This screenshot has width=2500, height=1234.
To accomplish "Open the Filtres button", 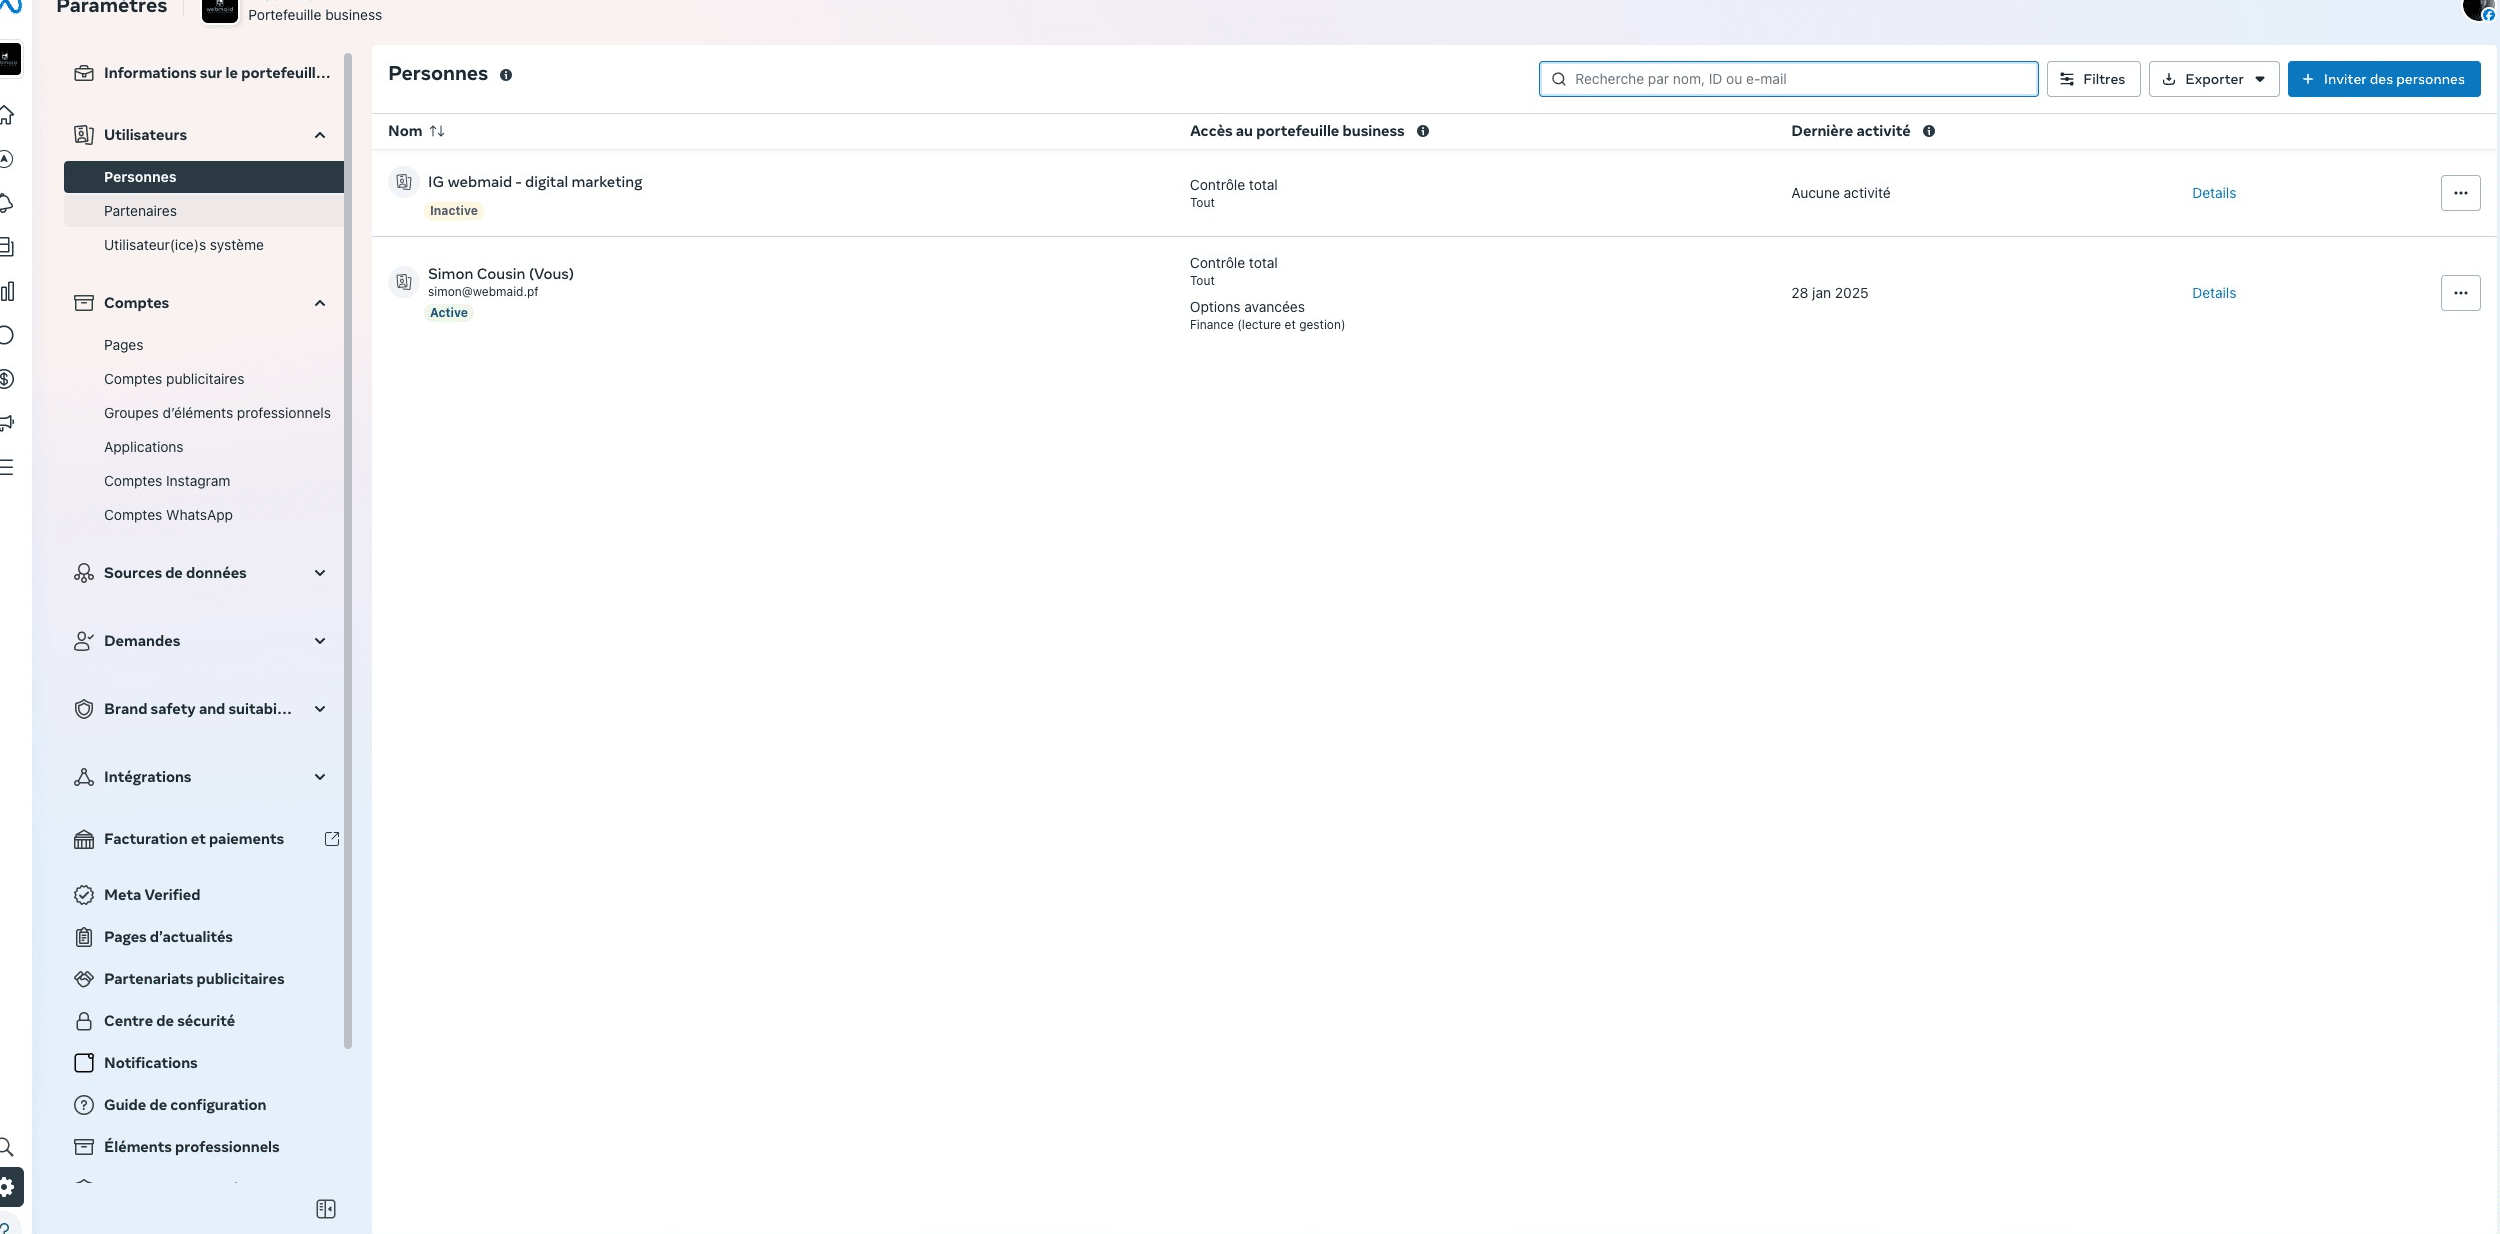I will 2093,79.
